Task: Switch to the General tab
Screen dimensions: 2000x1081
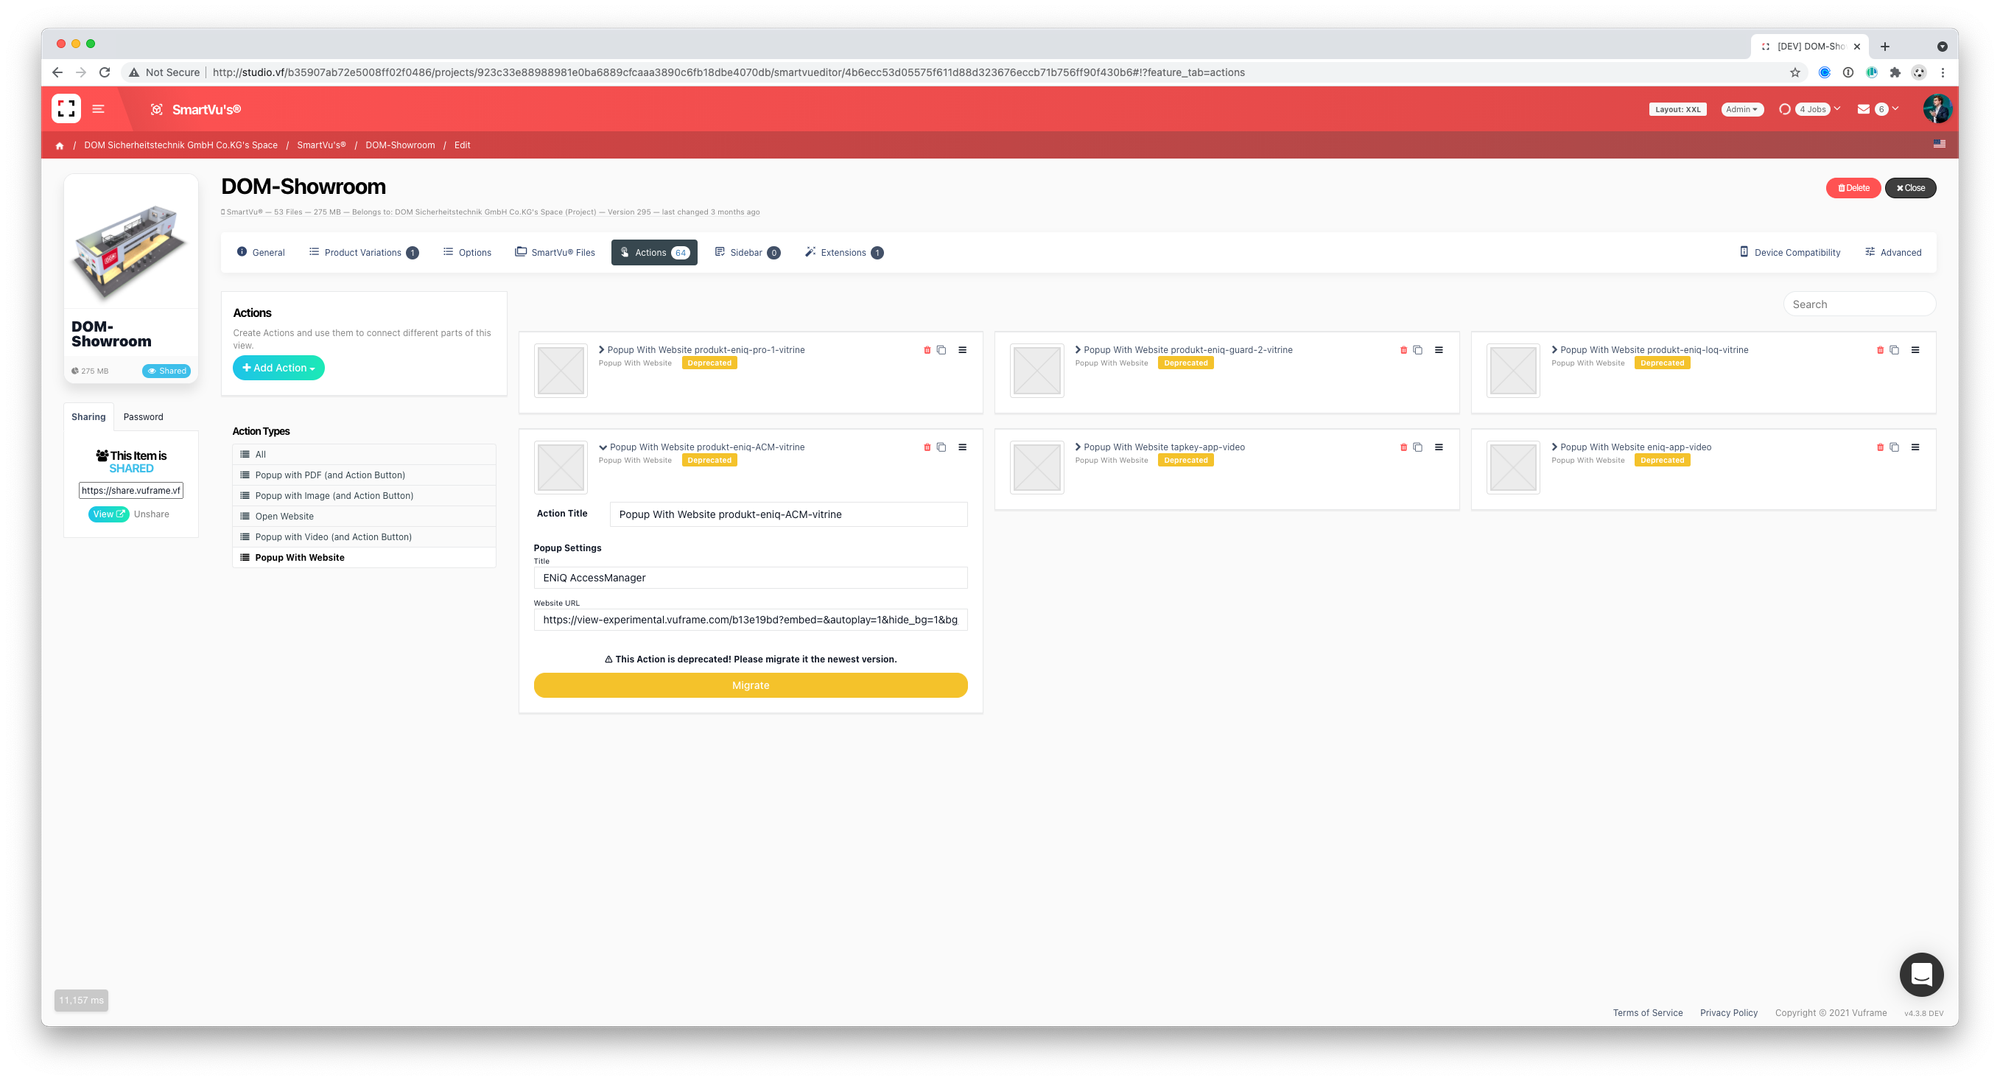Action: (x=261, y=253)
